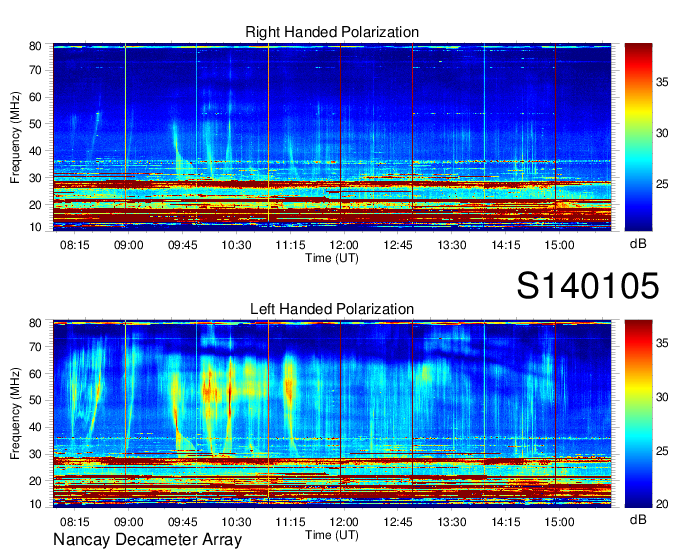Click the 15:00 time tick of Right Handed plot
Screen dimensions: 680x552
click(559, 245)
